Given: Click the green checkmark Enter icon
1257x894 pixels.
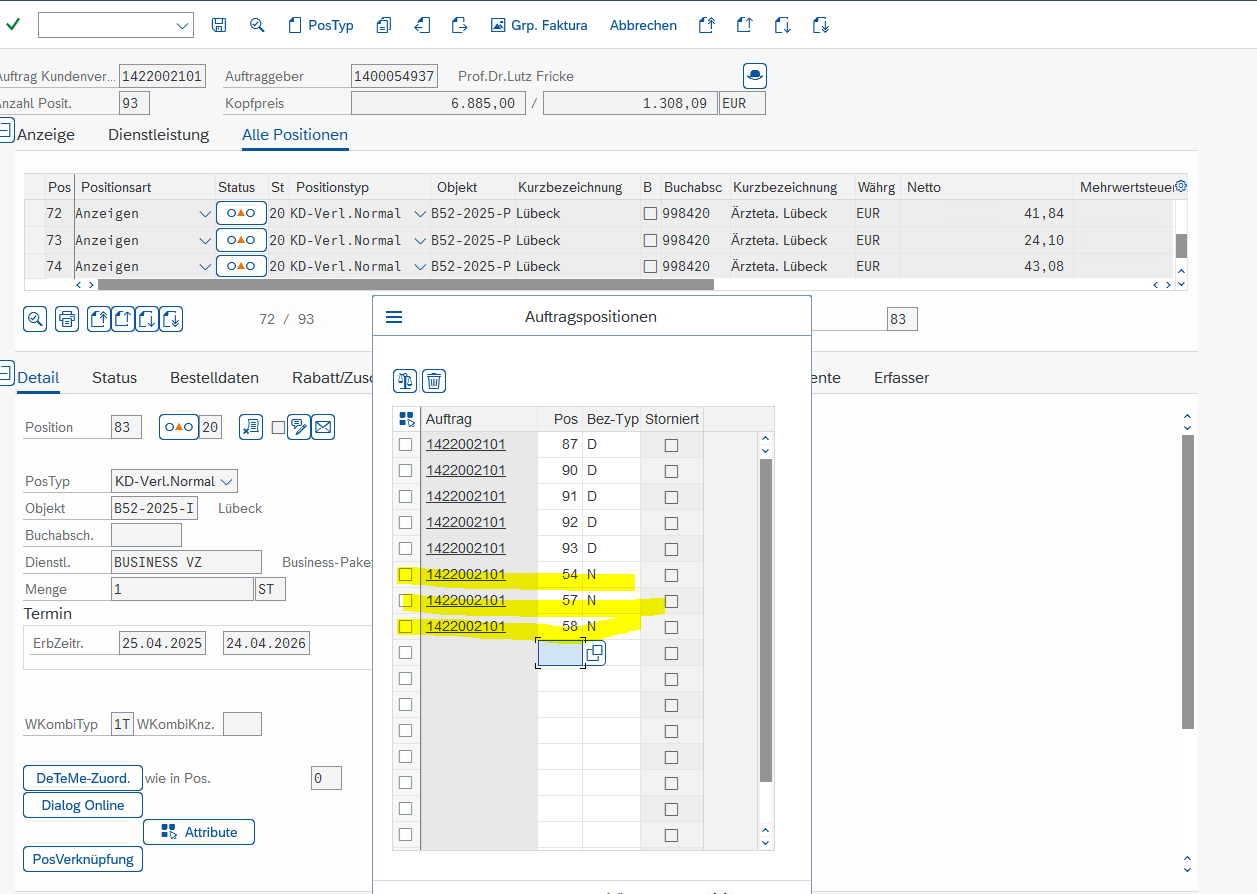Looking at the screenshot, I should coord(13,25).
